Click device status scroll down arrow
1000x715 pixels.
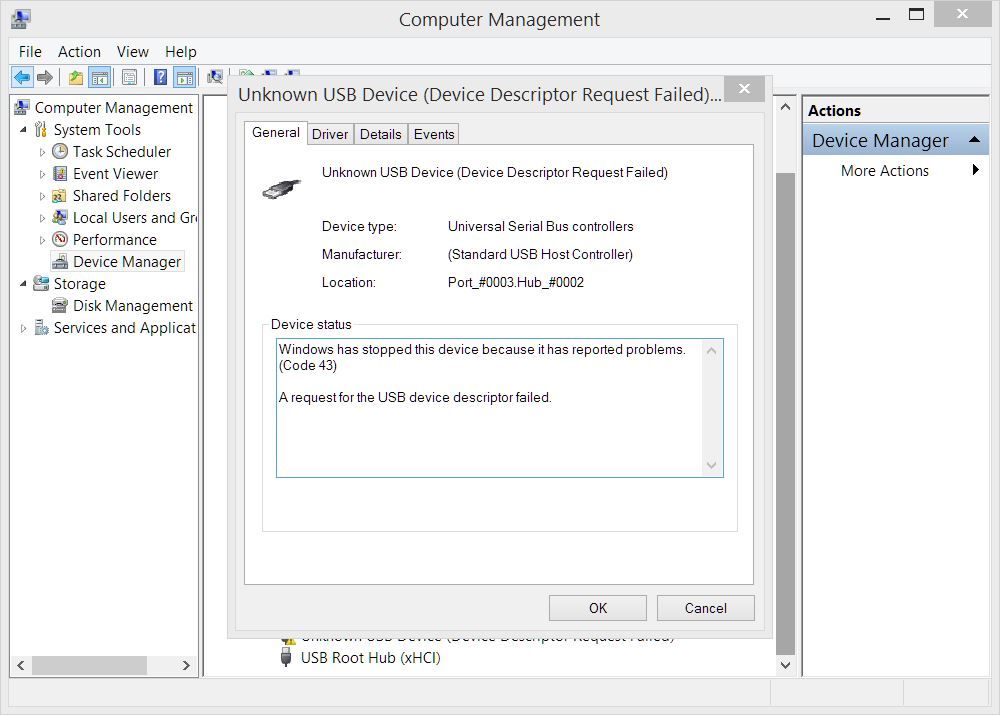pyautogui.click(x=712, y=465)
